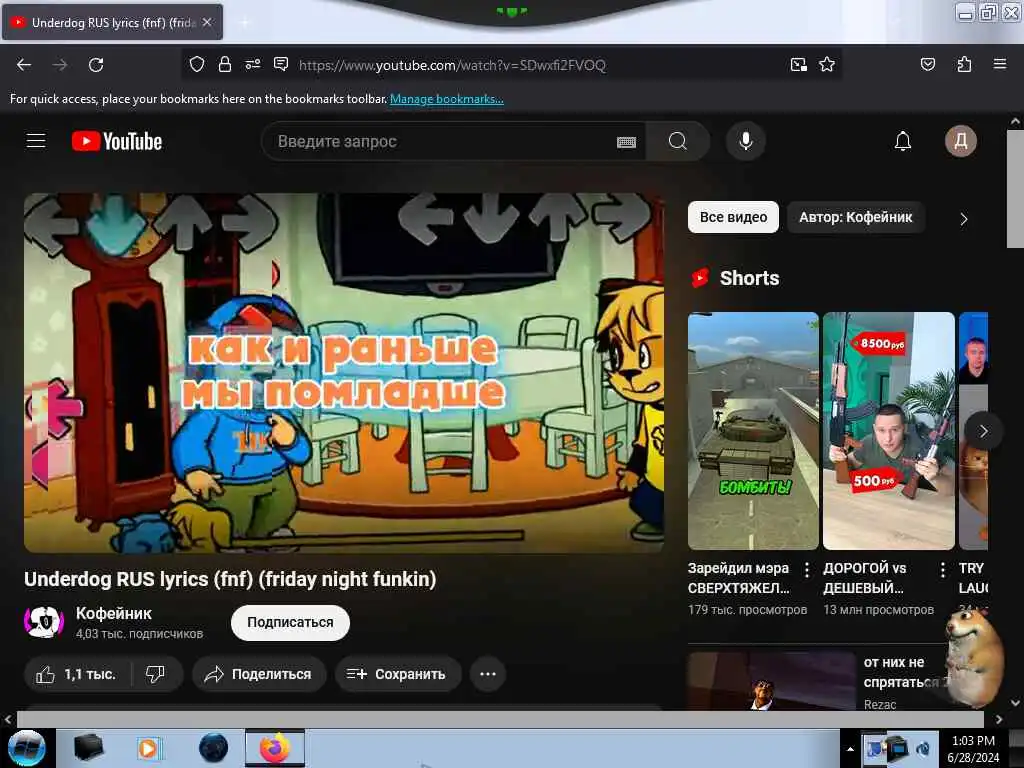Go to the YouTube home logo
Image resolution: width=1024 pixels, height=768 pixels.
[x=117, y=141]
